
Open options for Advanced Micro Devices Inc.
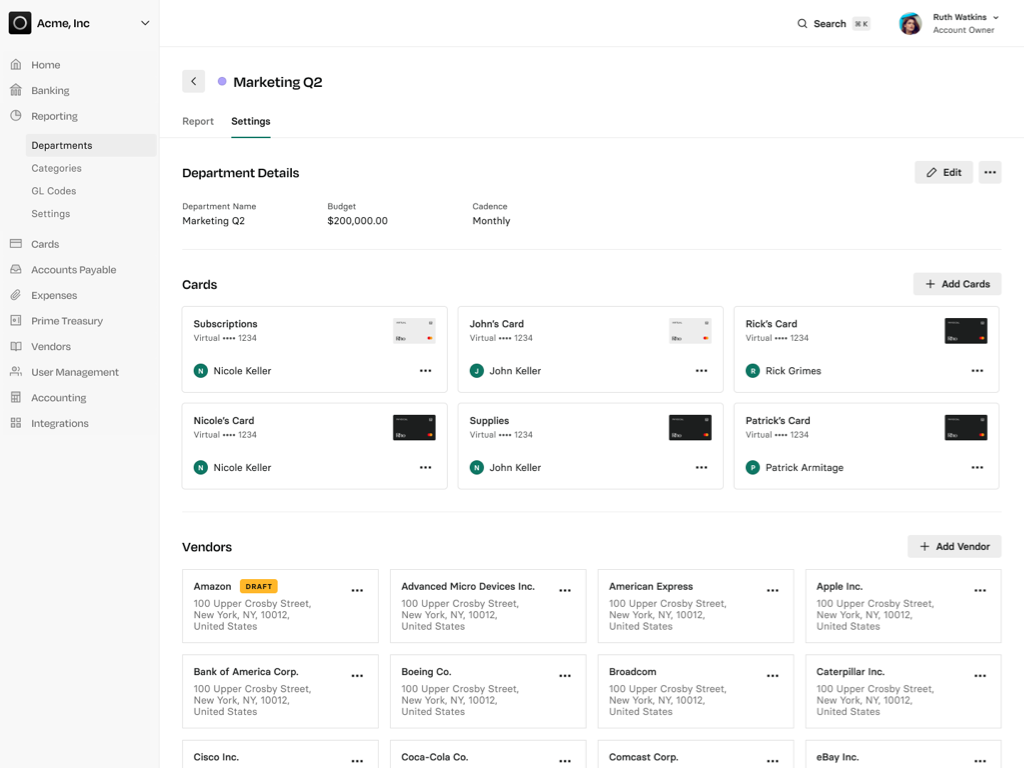(x=565, y=590)
